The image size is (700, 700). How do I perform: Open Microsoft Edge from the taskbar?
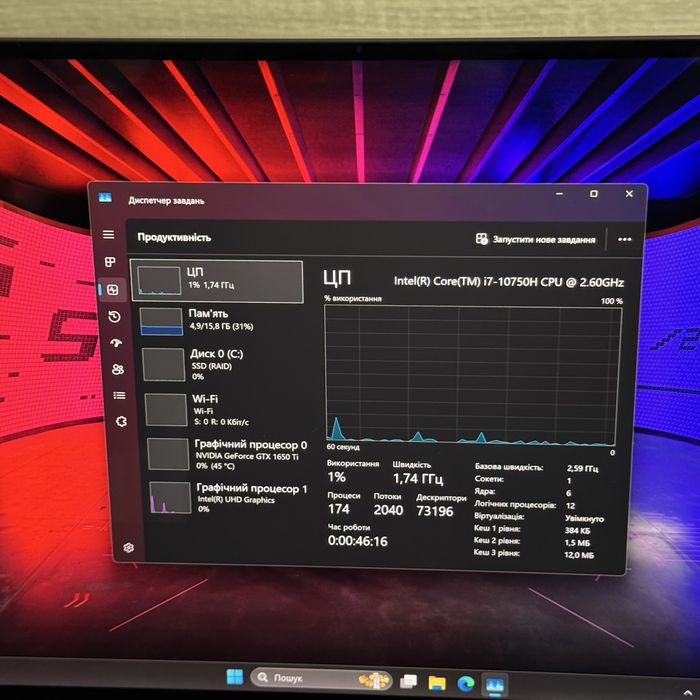tap(466, 683)
